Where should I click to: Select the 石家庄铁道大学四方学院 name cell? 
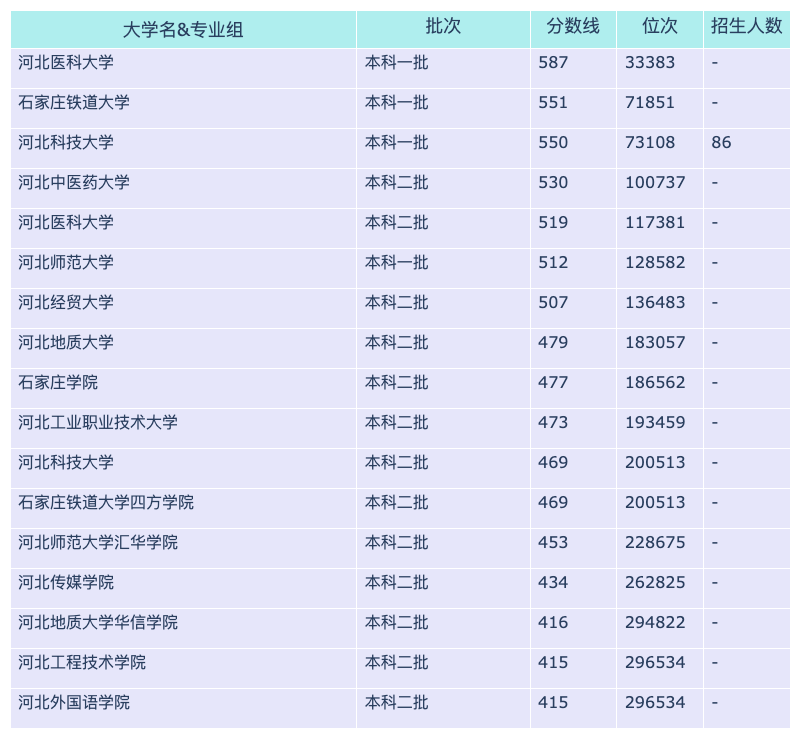(183, 508)
